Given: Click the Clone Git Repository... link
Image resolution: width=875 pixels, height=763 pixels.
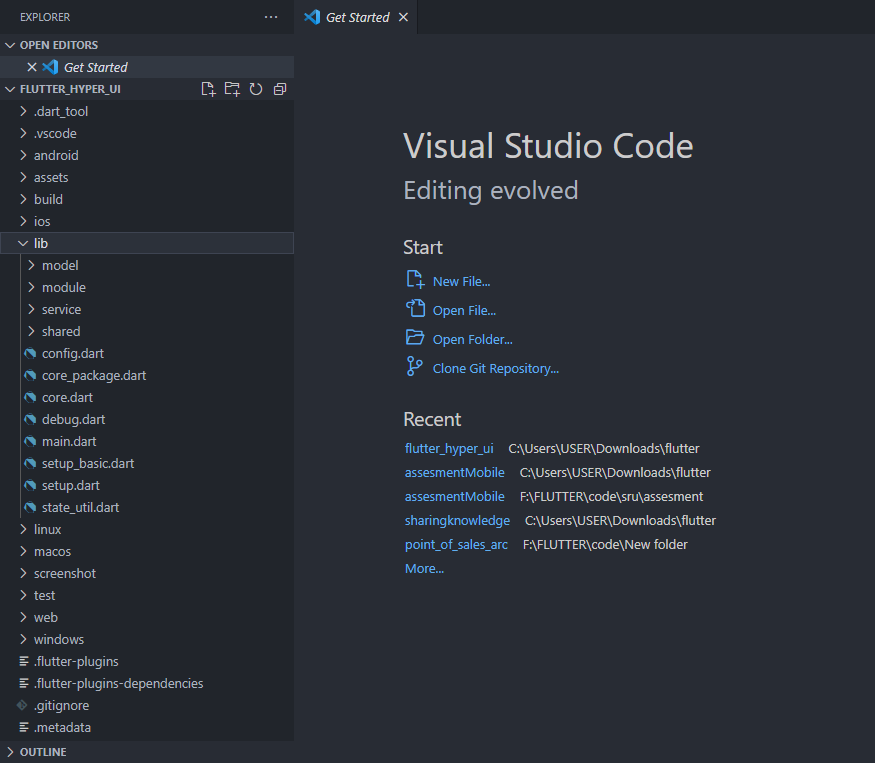Looking at the screenshot, I should point(496,368).
